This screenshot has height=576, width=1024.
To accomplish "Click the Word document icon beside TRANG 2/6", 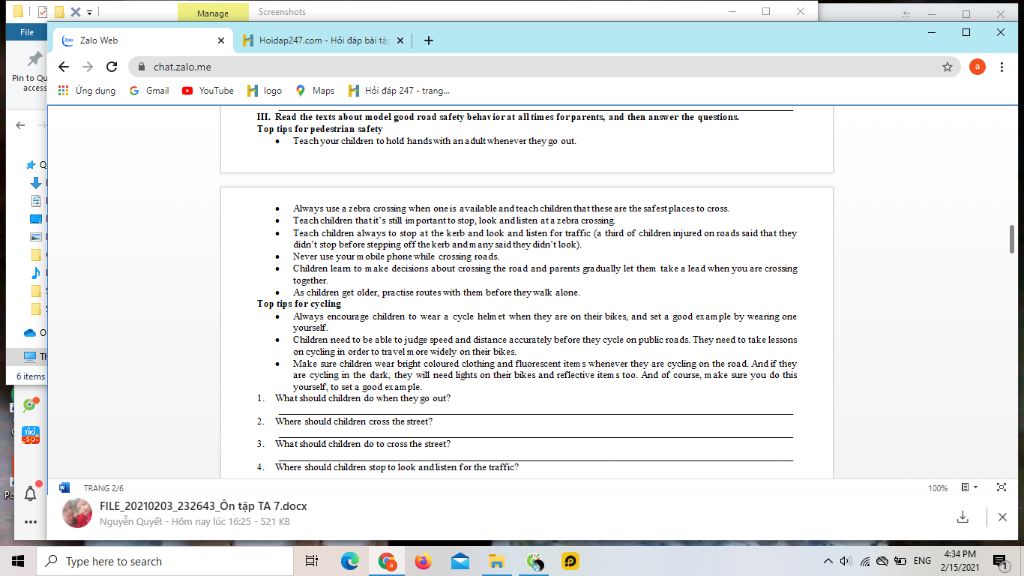I will (x=64, y=488).
